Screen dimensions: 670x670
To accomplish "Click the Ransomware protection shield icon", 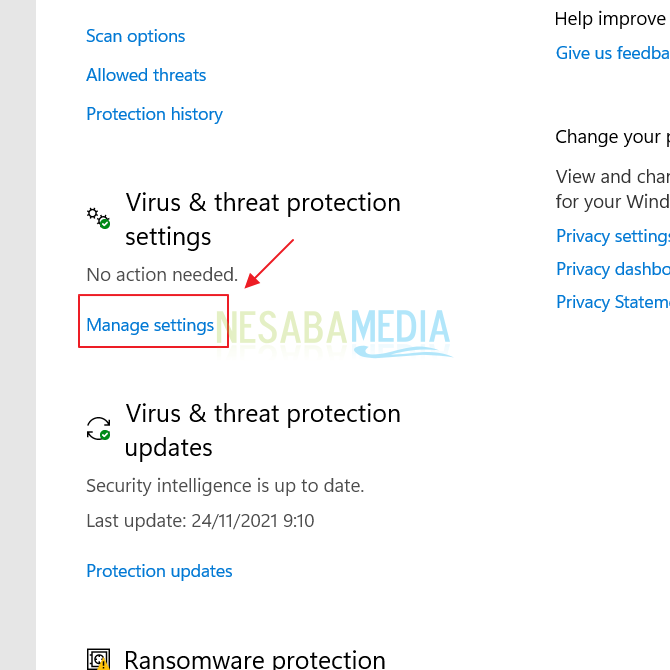I will pos(98,659).
